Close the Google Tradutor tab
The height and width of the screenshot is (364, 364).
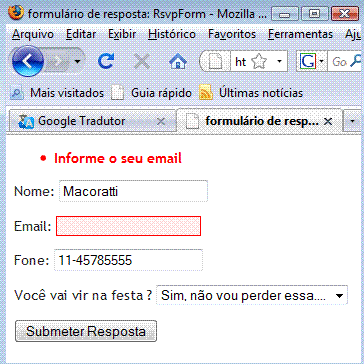161,122
